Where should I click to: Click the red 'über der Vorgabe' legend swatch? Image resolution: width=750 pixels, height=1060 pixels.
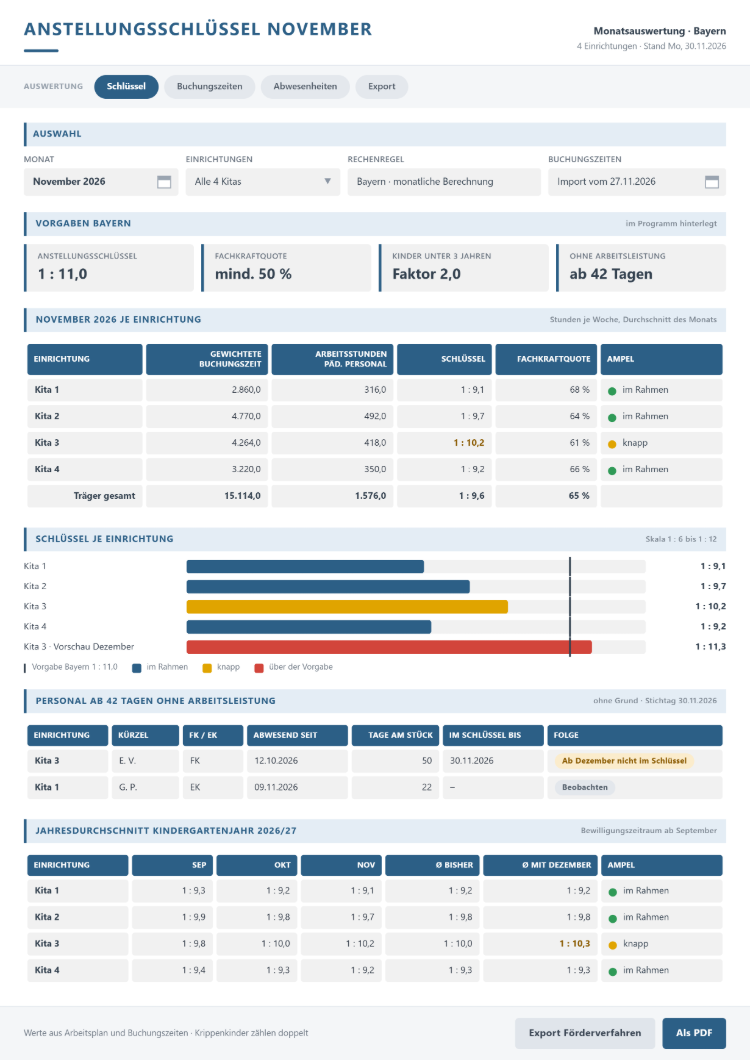[258, 668]
